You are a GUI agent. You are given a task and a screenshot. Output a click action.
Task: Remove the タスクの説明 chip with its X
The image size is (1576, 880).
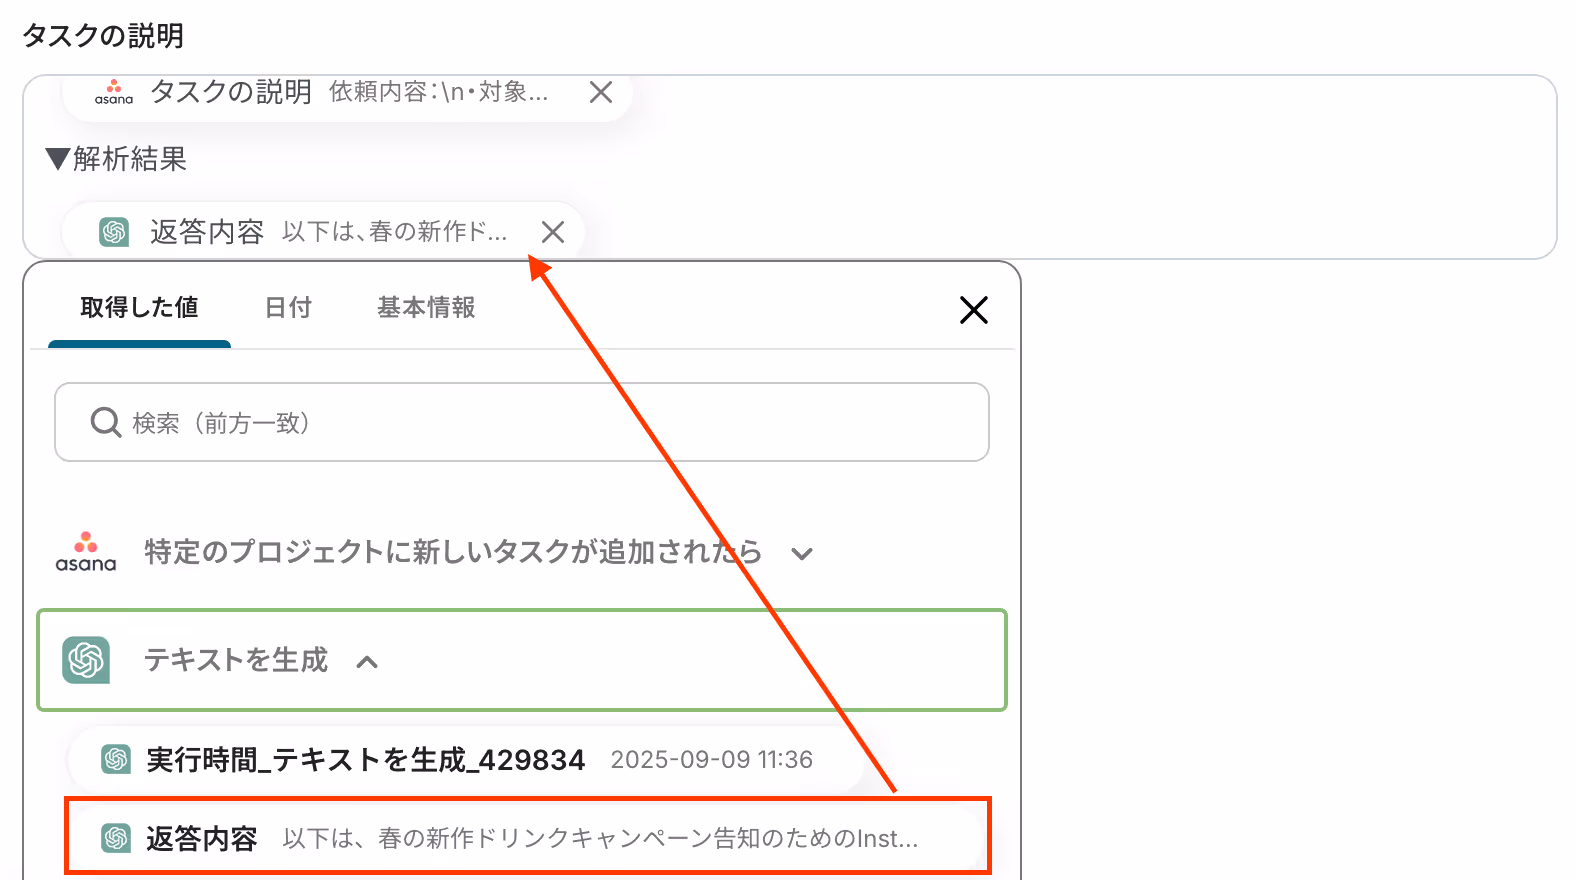click(x=601, y=92)
